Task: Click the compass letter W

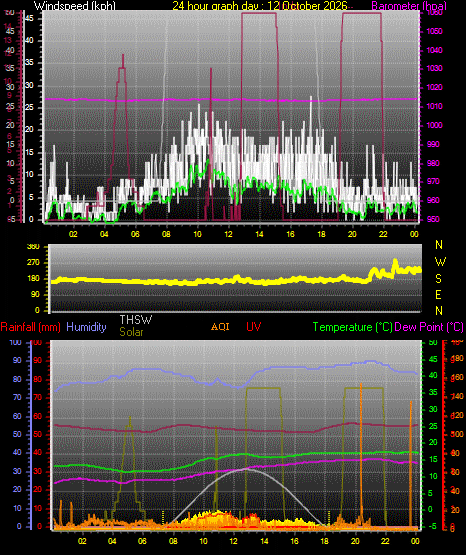Action: (x=440, y=262)
